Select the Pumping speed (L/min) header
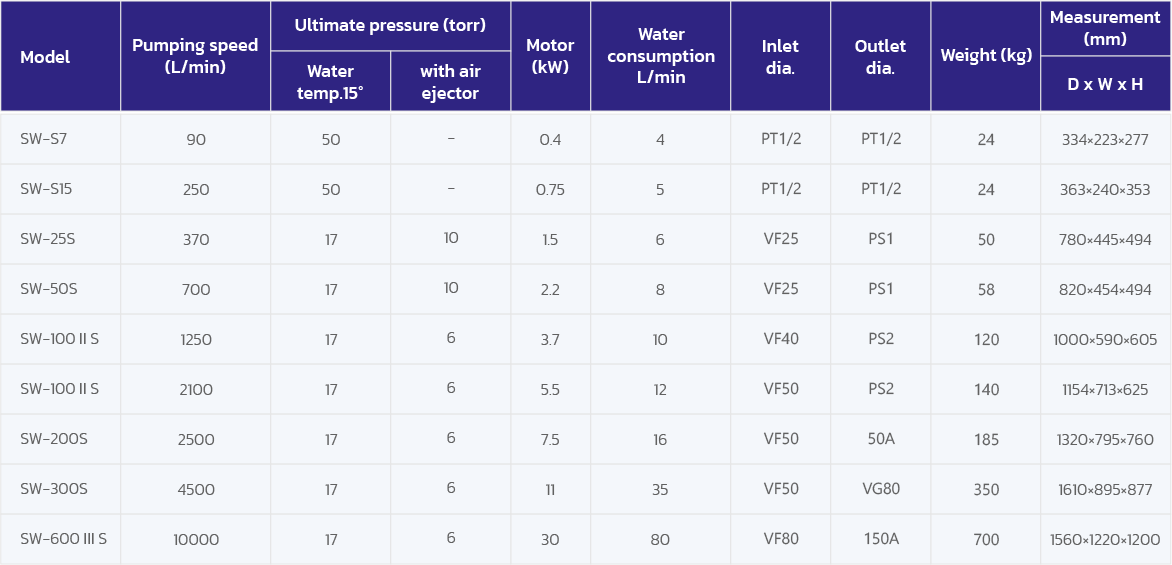This screenshot has height=565, width=1172. click(195, 56)
